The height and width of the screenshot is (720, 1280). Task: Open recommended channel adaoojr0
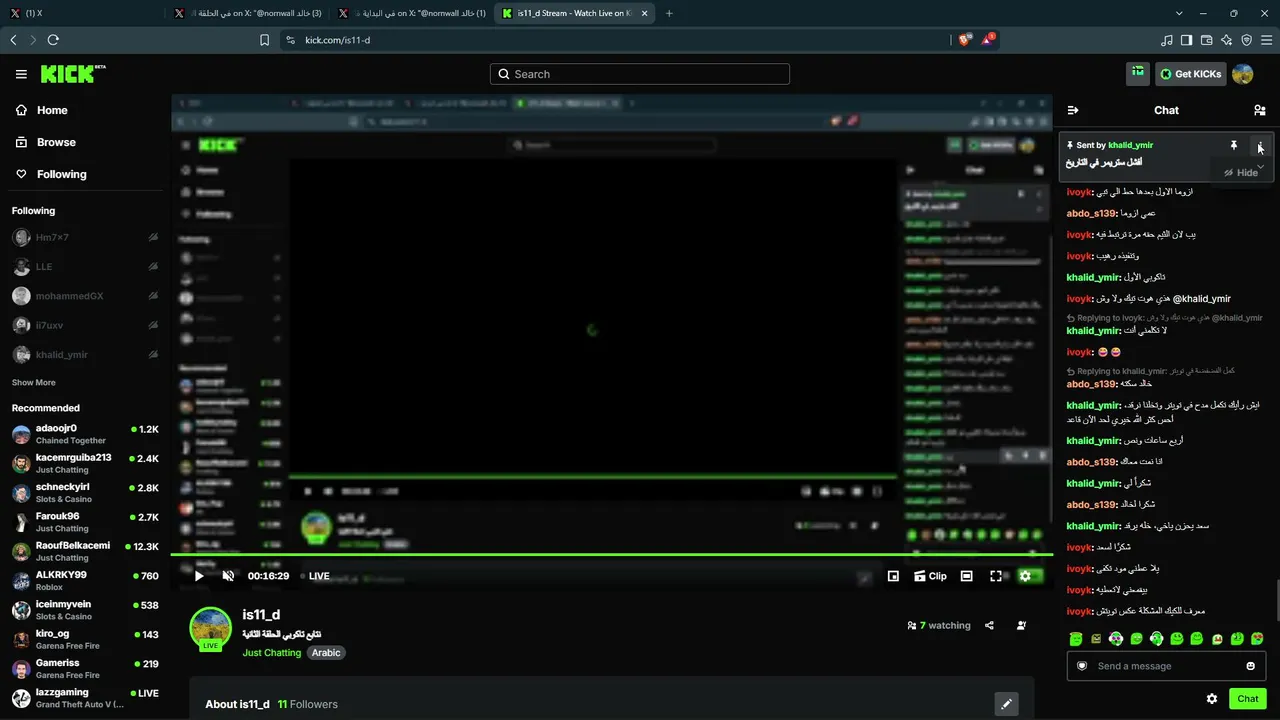(85, 434)
